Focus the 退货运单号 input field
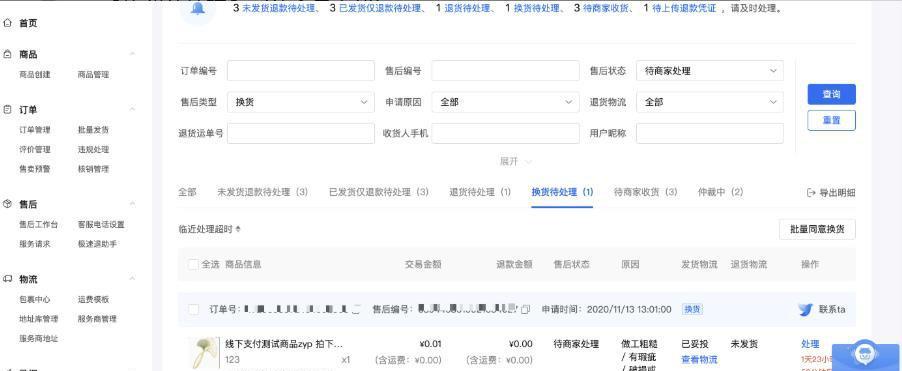This screenshot has height=371, width=902. [300, 133]
